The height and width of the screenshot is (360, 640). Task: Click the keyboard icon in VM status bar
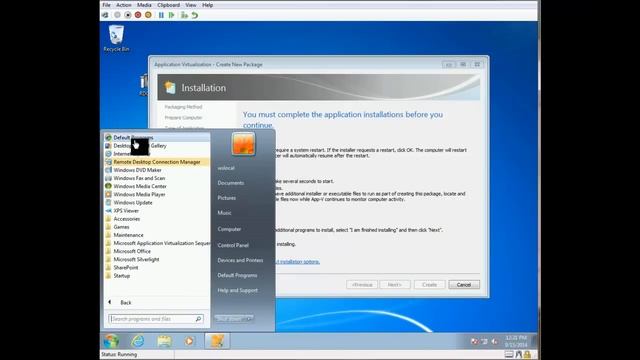[509, 354]
